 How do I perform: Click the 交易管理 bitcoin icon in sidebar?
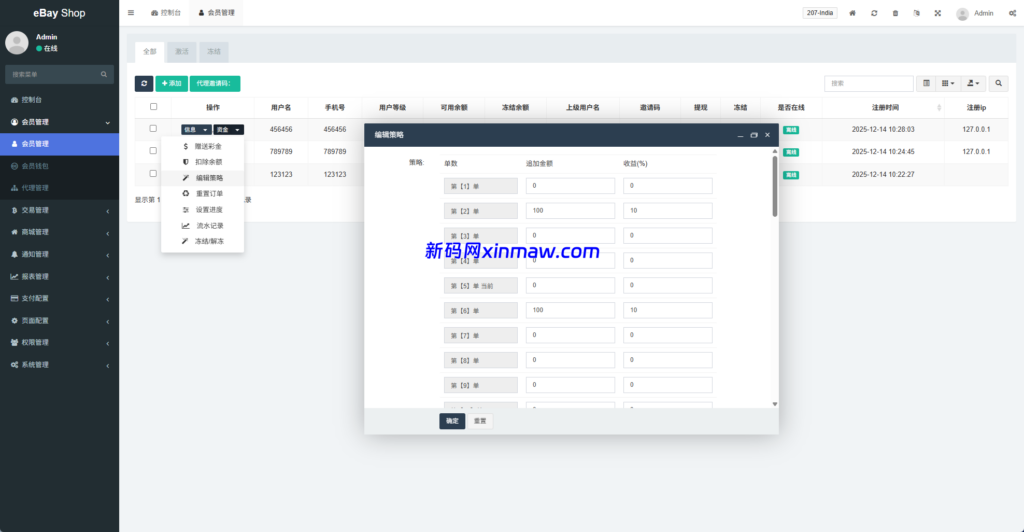14,210
